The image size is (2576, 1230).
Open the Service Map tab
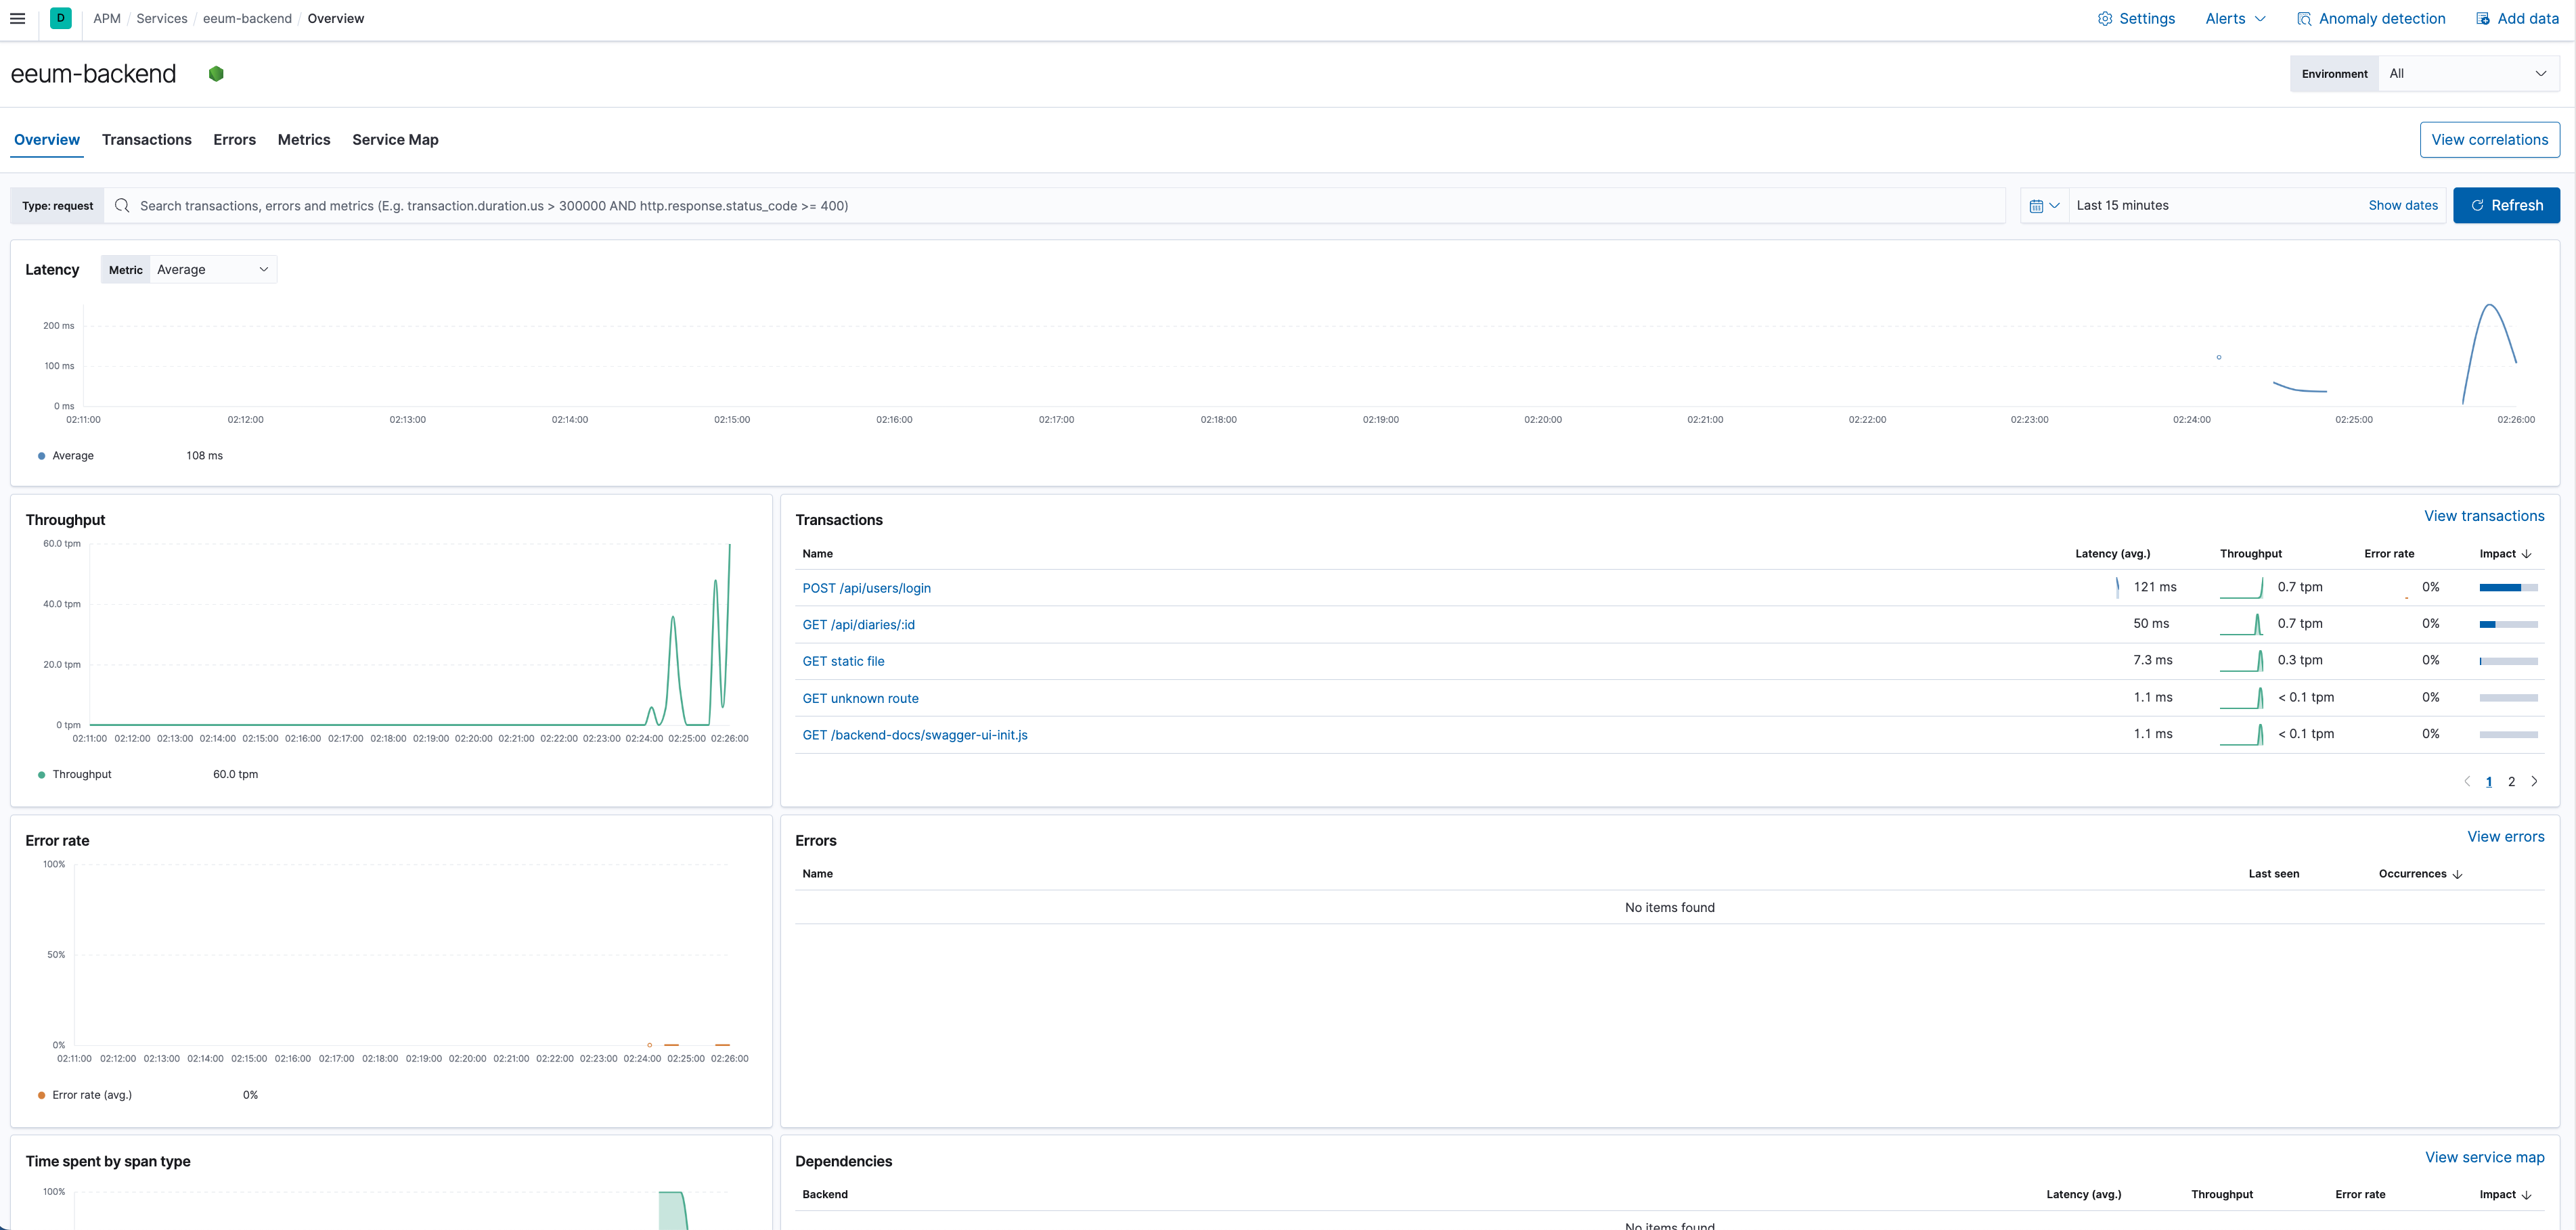pyautogui.click(x=395, y=139)
